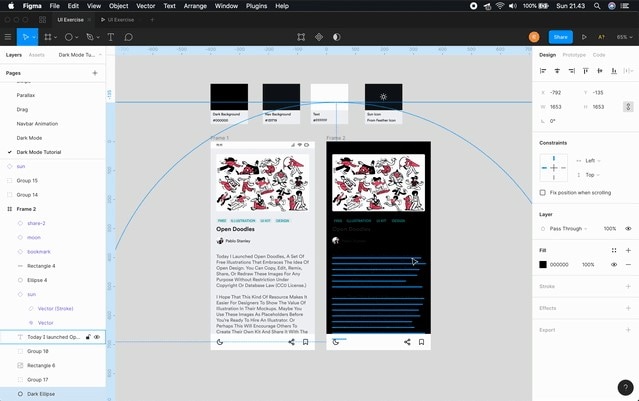Open the help question mark button
The height and width of the screenshot is (401, 639).
click(x=625, y=388)
